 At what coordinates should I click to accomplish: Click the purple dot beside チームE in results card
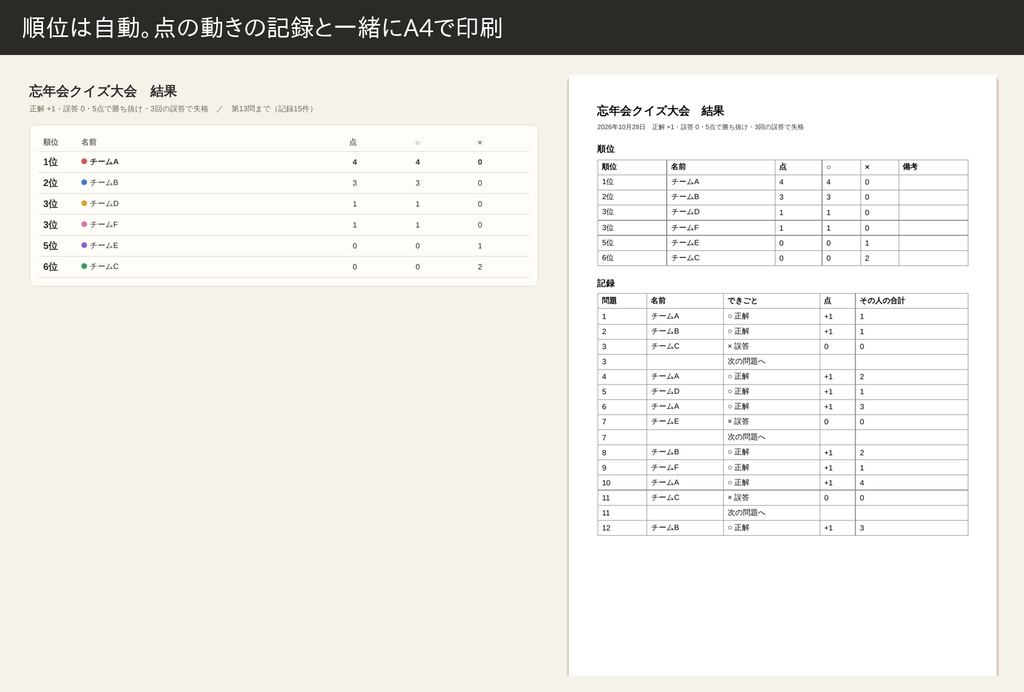(x=84, y=245)
